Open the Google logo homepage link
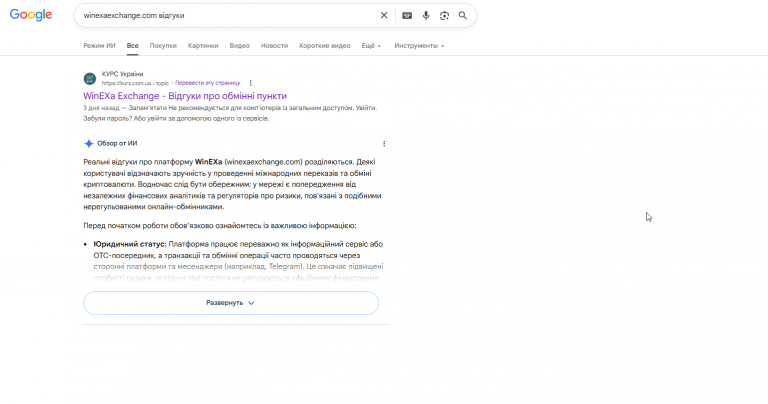 point(31,15)
